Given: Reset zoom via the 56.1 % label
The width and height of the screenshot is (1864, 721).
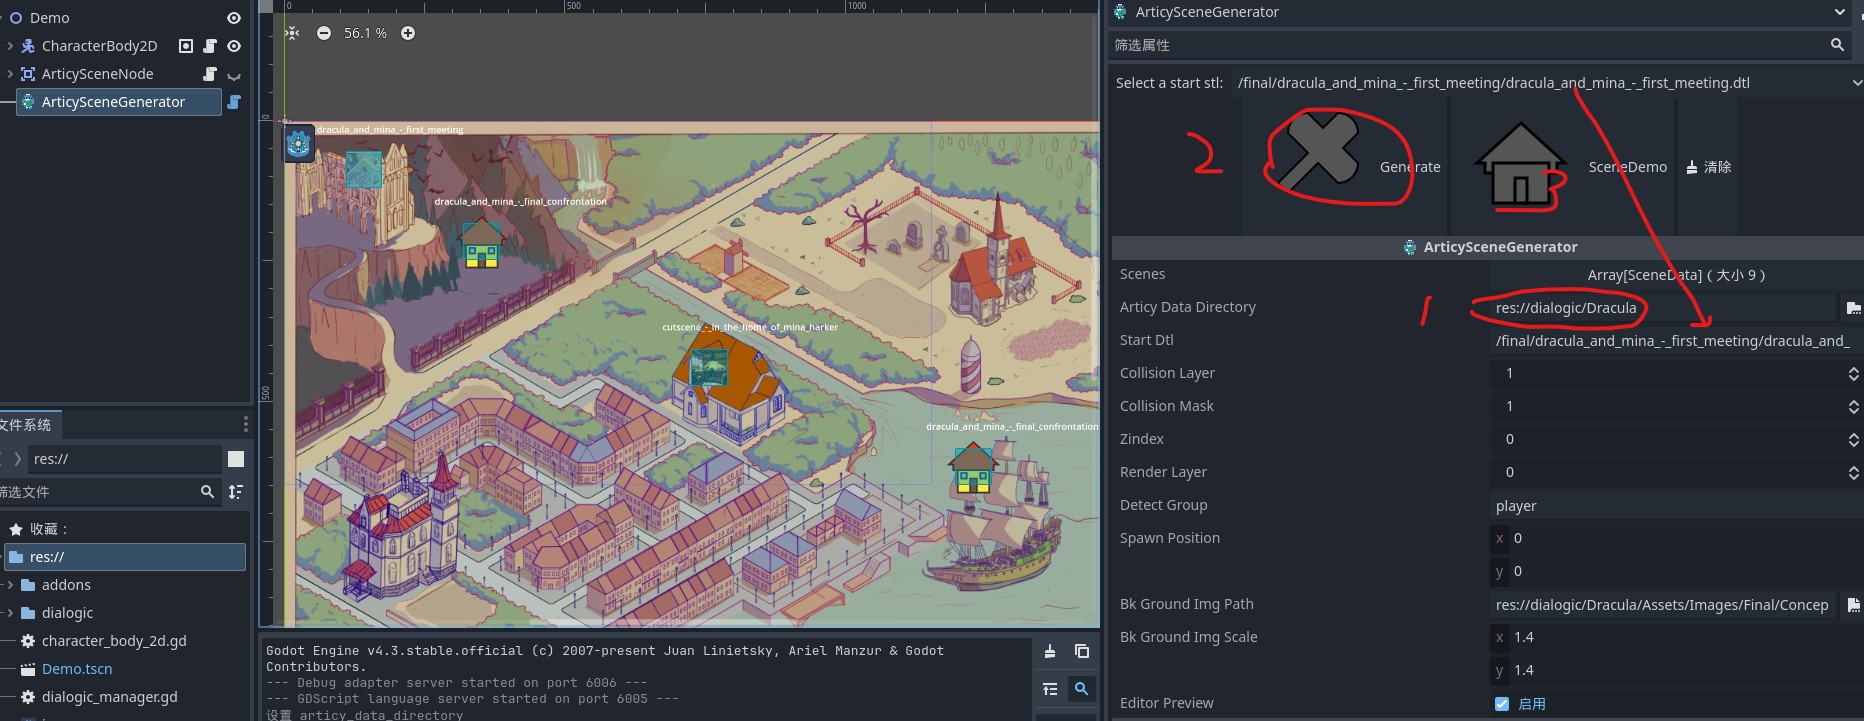Looking at the screenshot, I should pyautogui.click(x=365, y=33).
